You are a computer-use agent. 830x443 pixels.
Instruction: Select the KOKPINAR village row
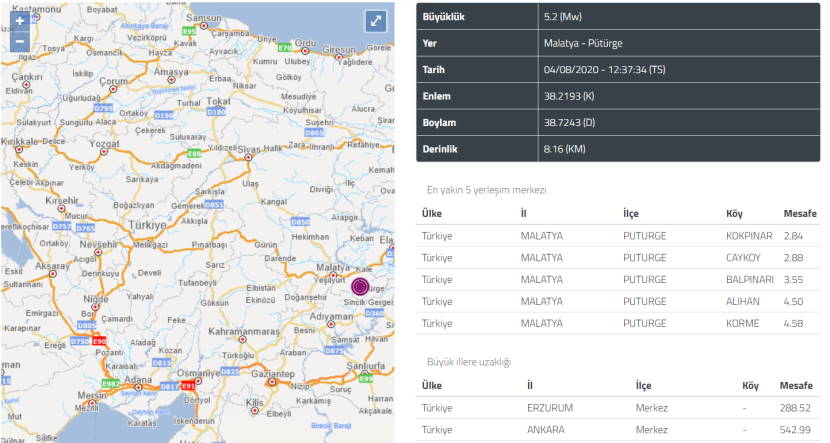pos(618,235)
